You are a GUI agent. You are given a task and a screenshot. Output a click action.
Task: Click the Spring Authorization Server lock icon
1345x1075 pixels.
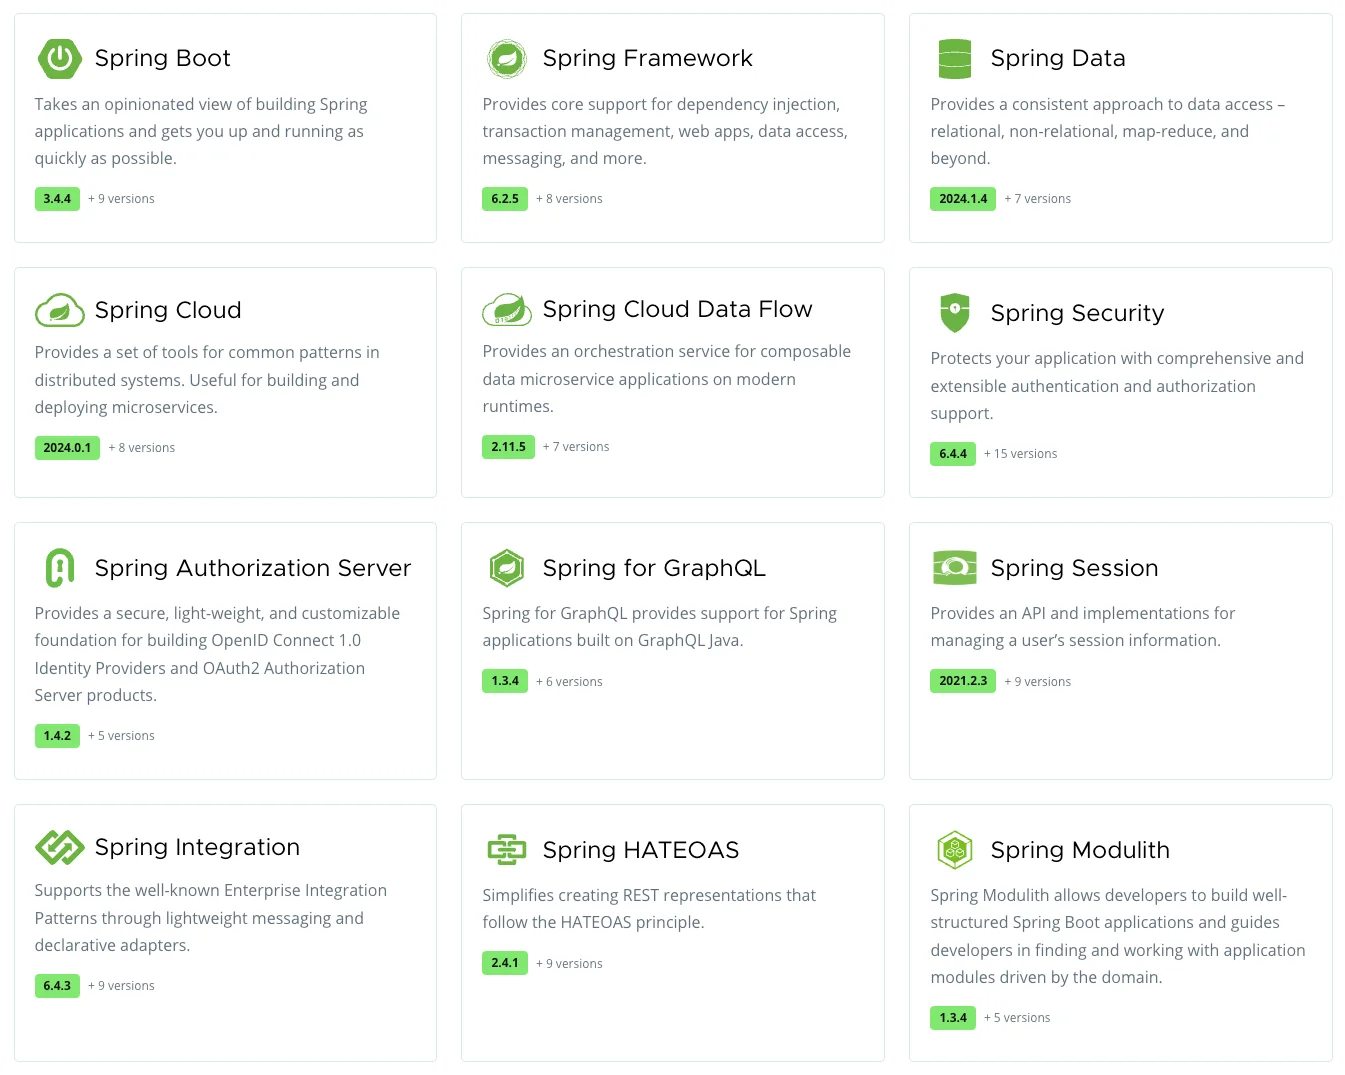click(x=59, y=567)
